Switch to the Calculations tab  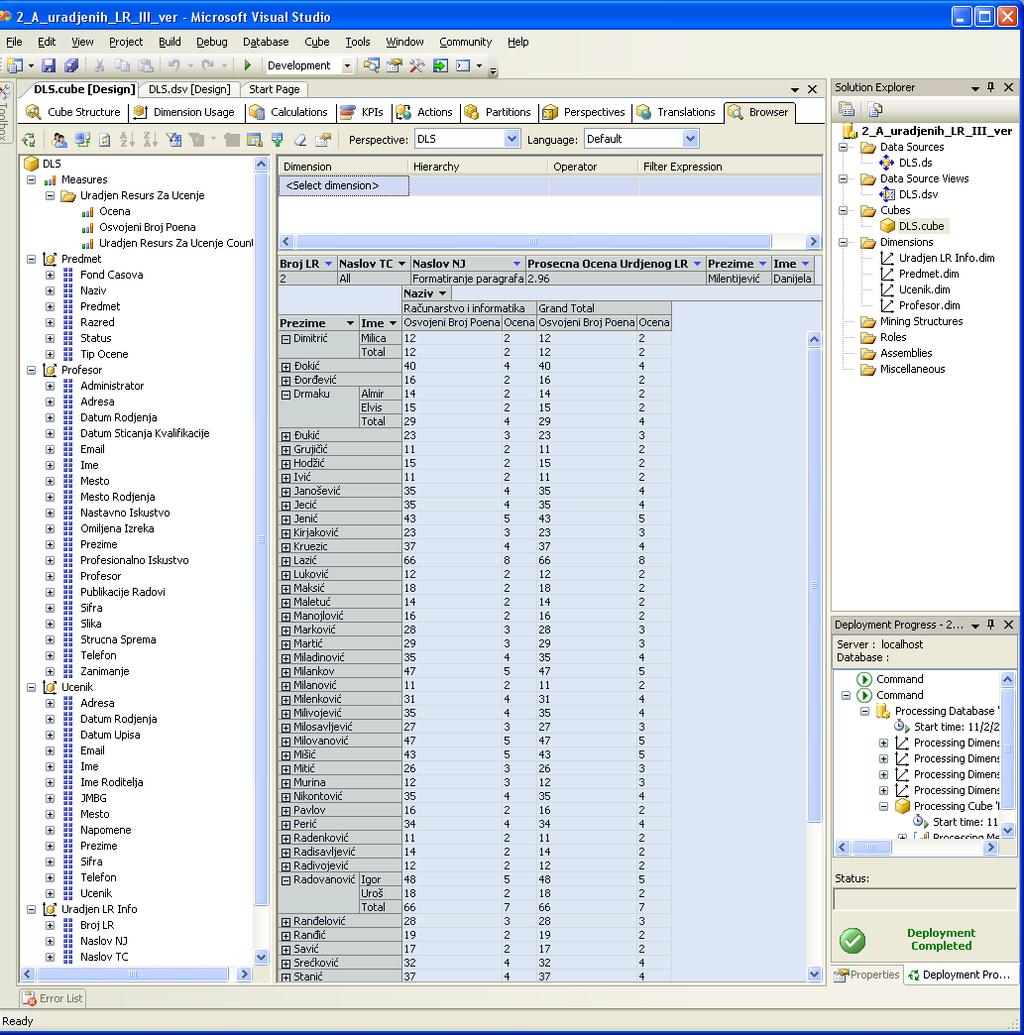pyautogui.click(x=289, y=112)
